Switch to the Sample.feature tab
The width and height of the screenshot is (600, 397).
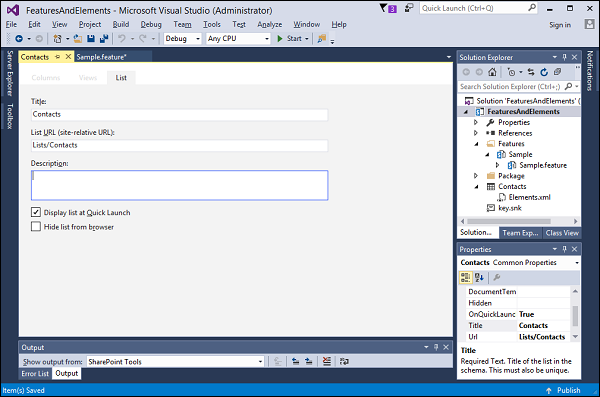[x=101, y=57]
